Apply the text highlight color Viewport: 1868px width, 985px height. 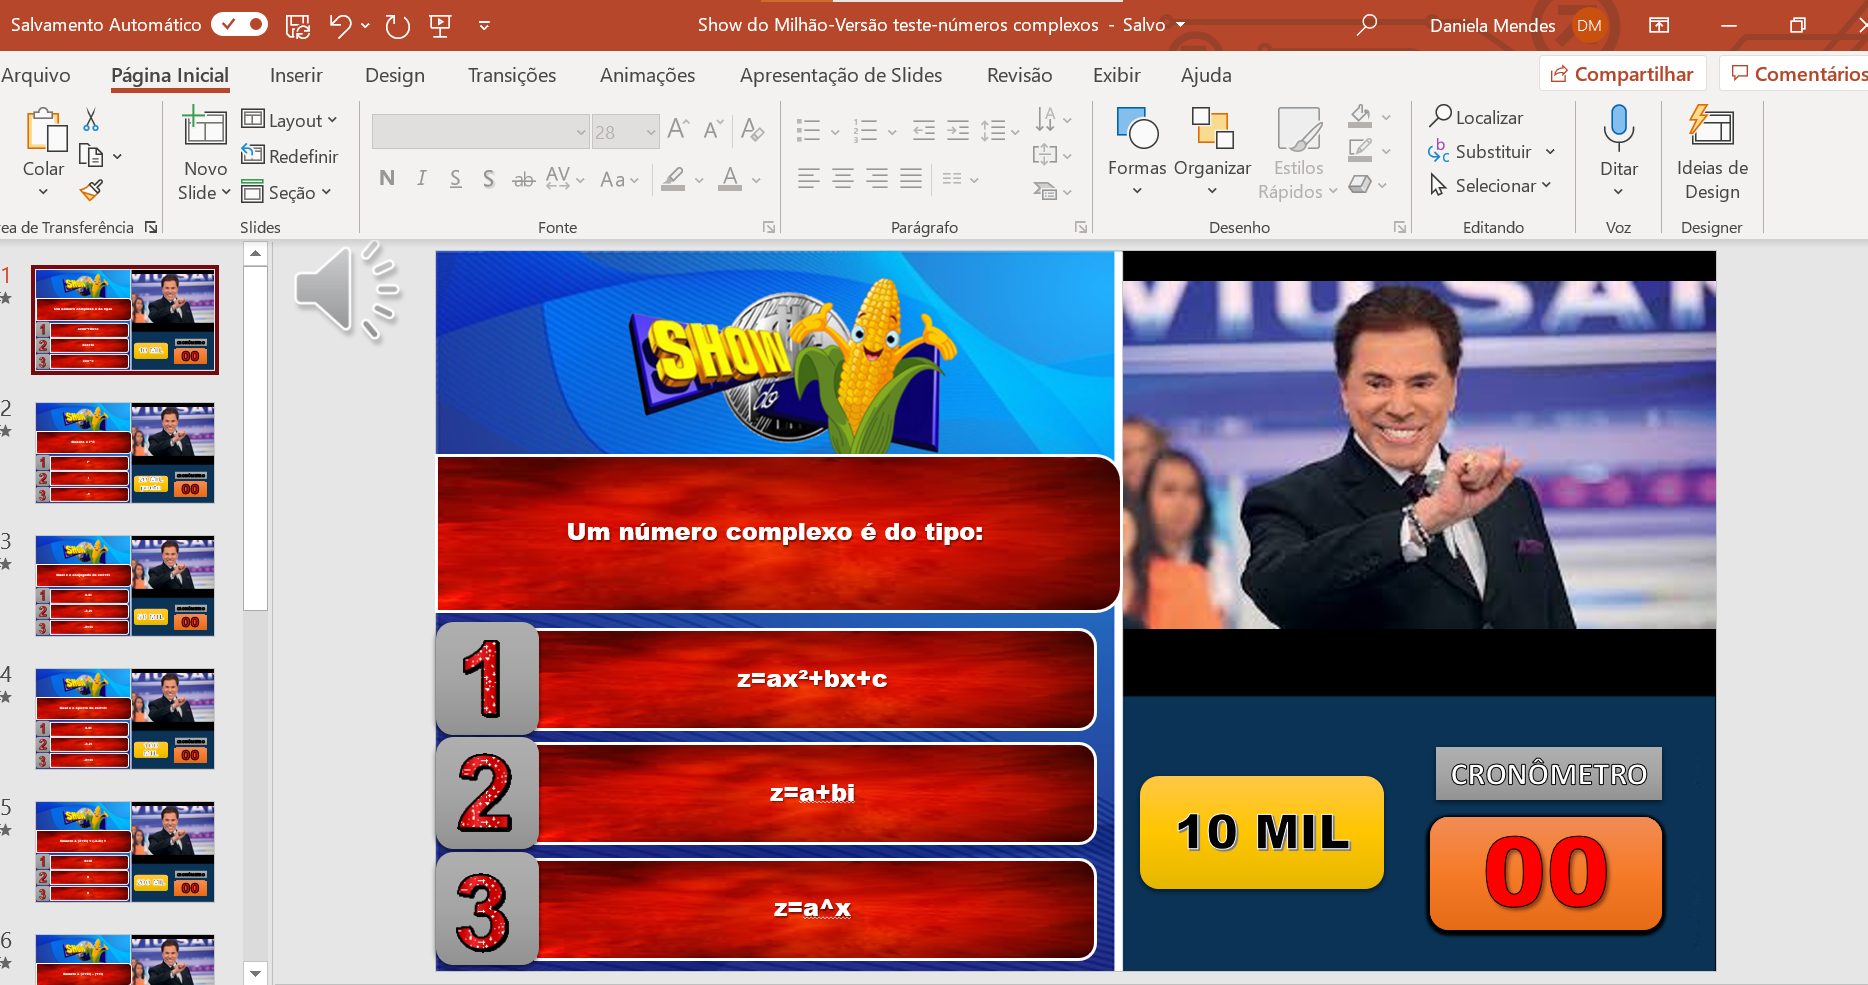[x=674, y=179]
